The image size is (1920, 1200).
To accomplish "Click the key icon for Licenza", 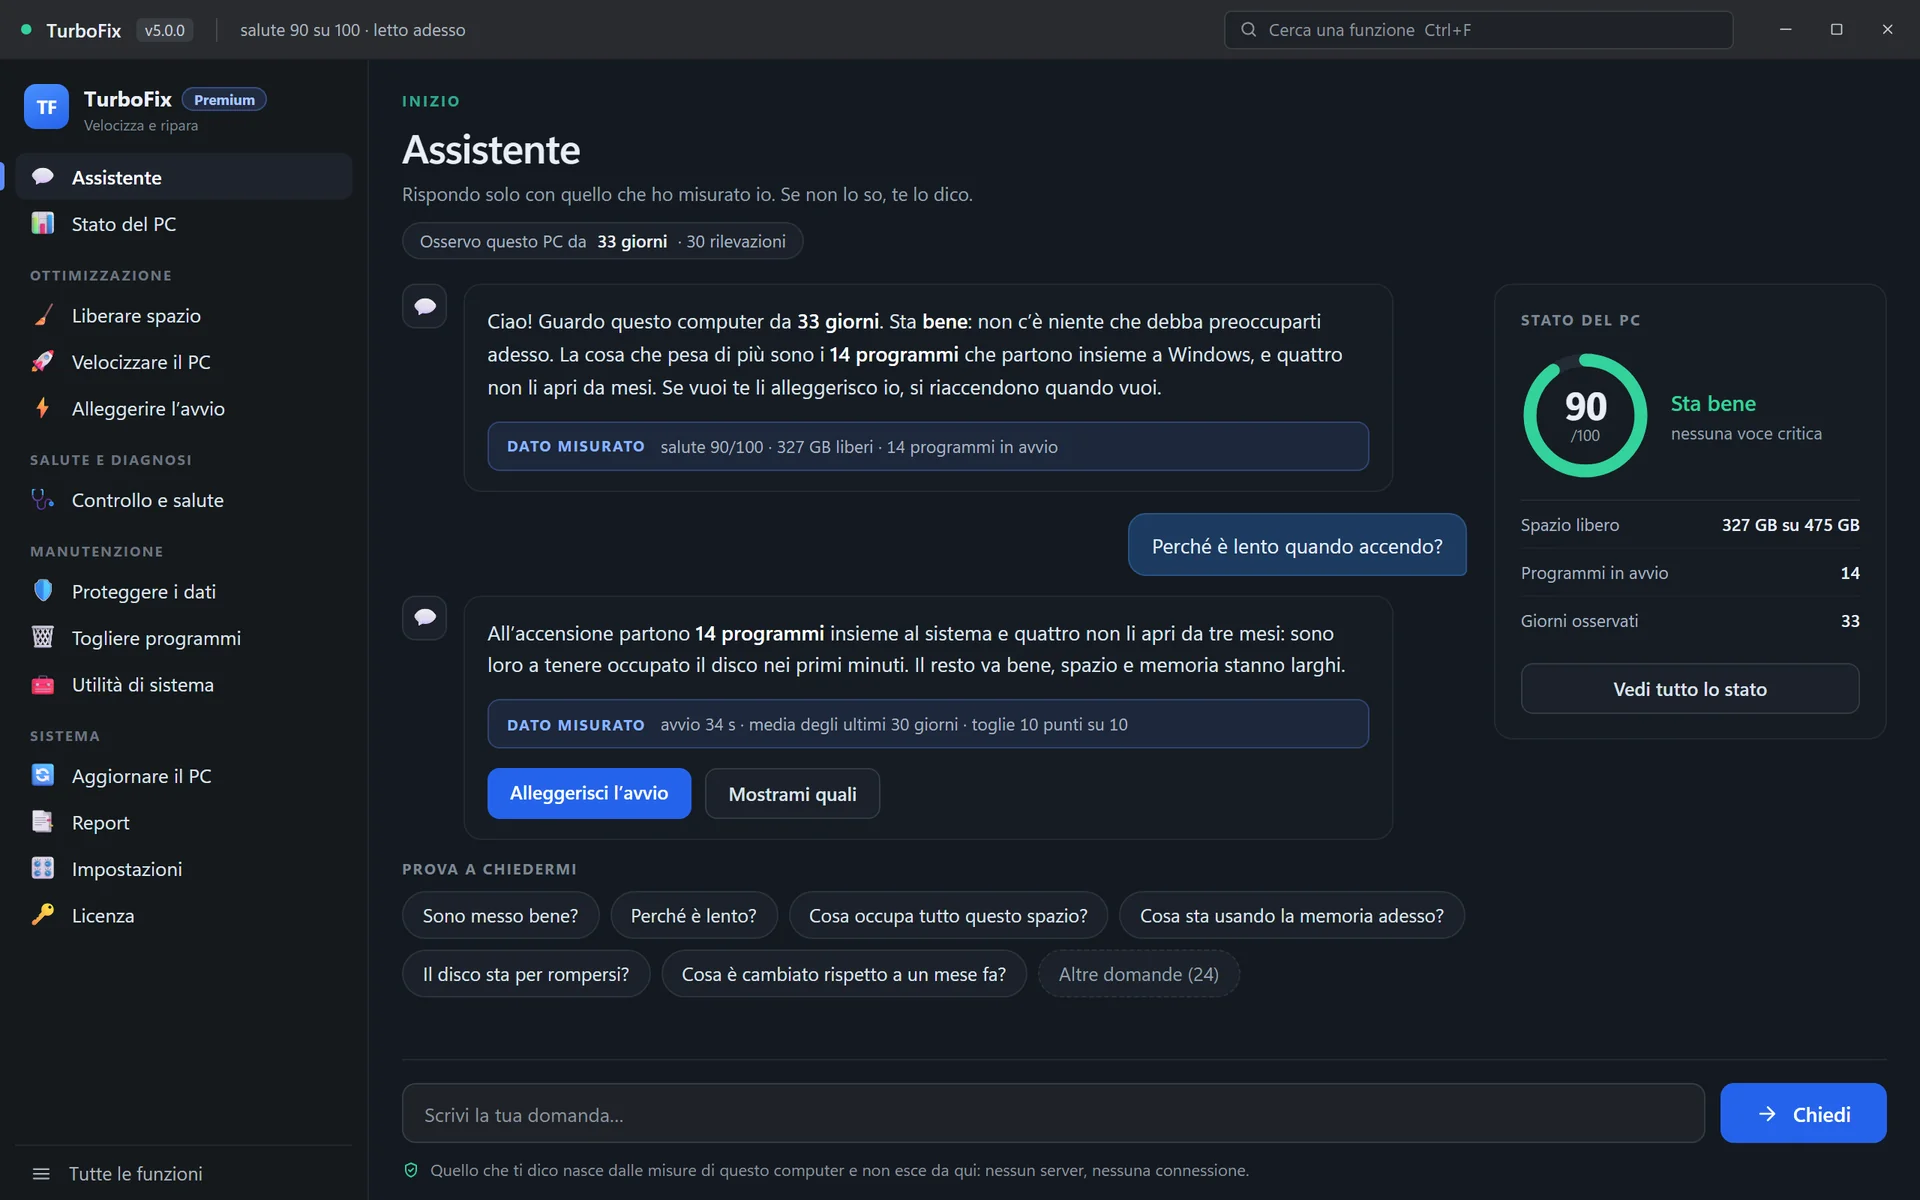I will tap(43, 915).
